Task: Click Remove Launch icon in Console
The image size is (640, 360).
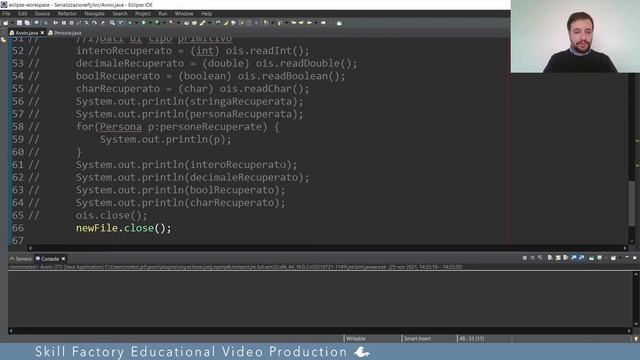Action: (x=533, y=258)
